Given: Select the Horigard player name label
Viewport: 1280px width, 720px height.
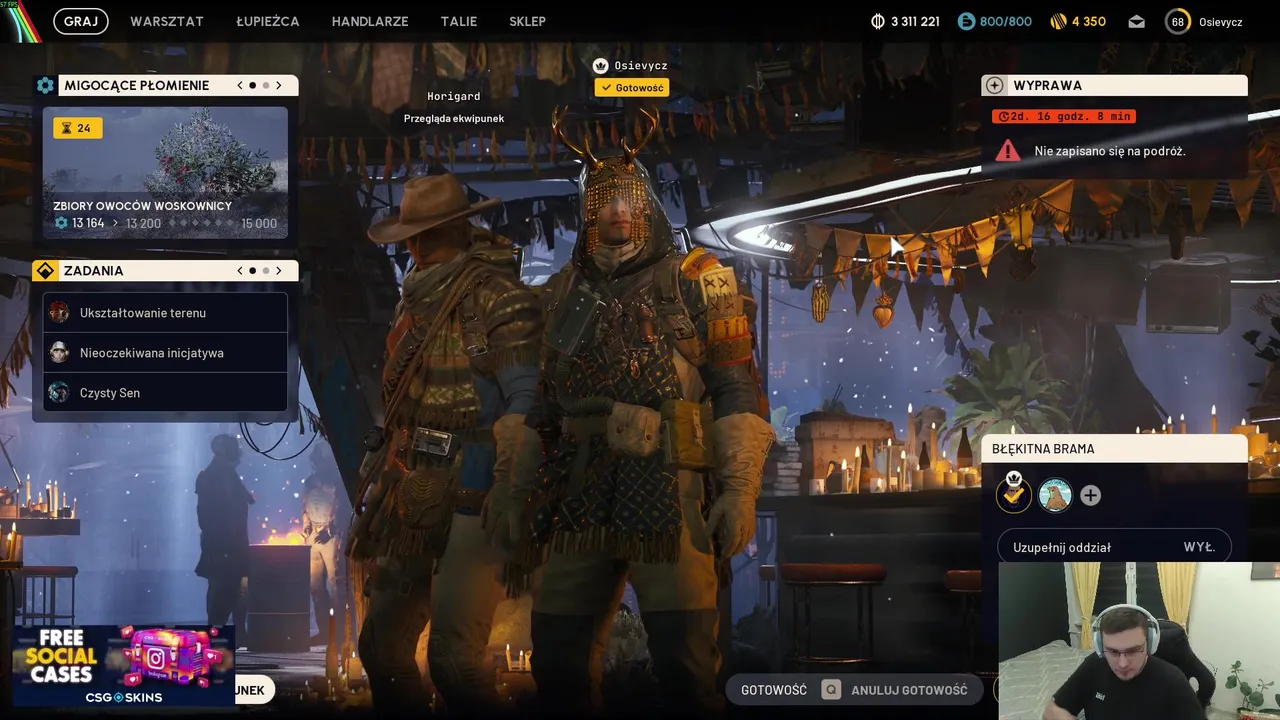Looking at the screenshot, I should click(454, 96).
